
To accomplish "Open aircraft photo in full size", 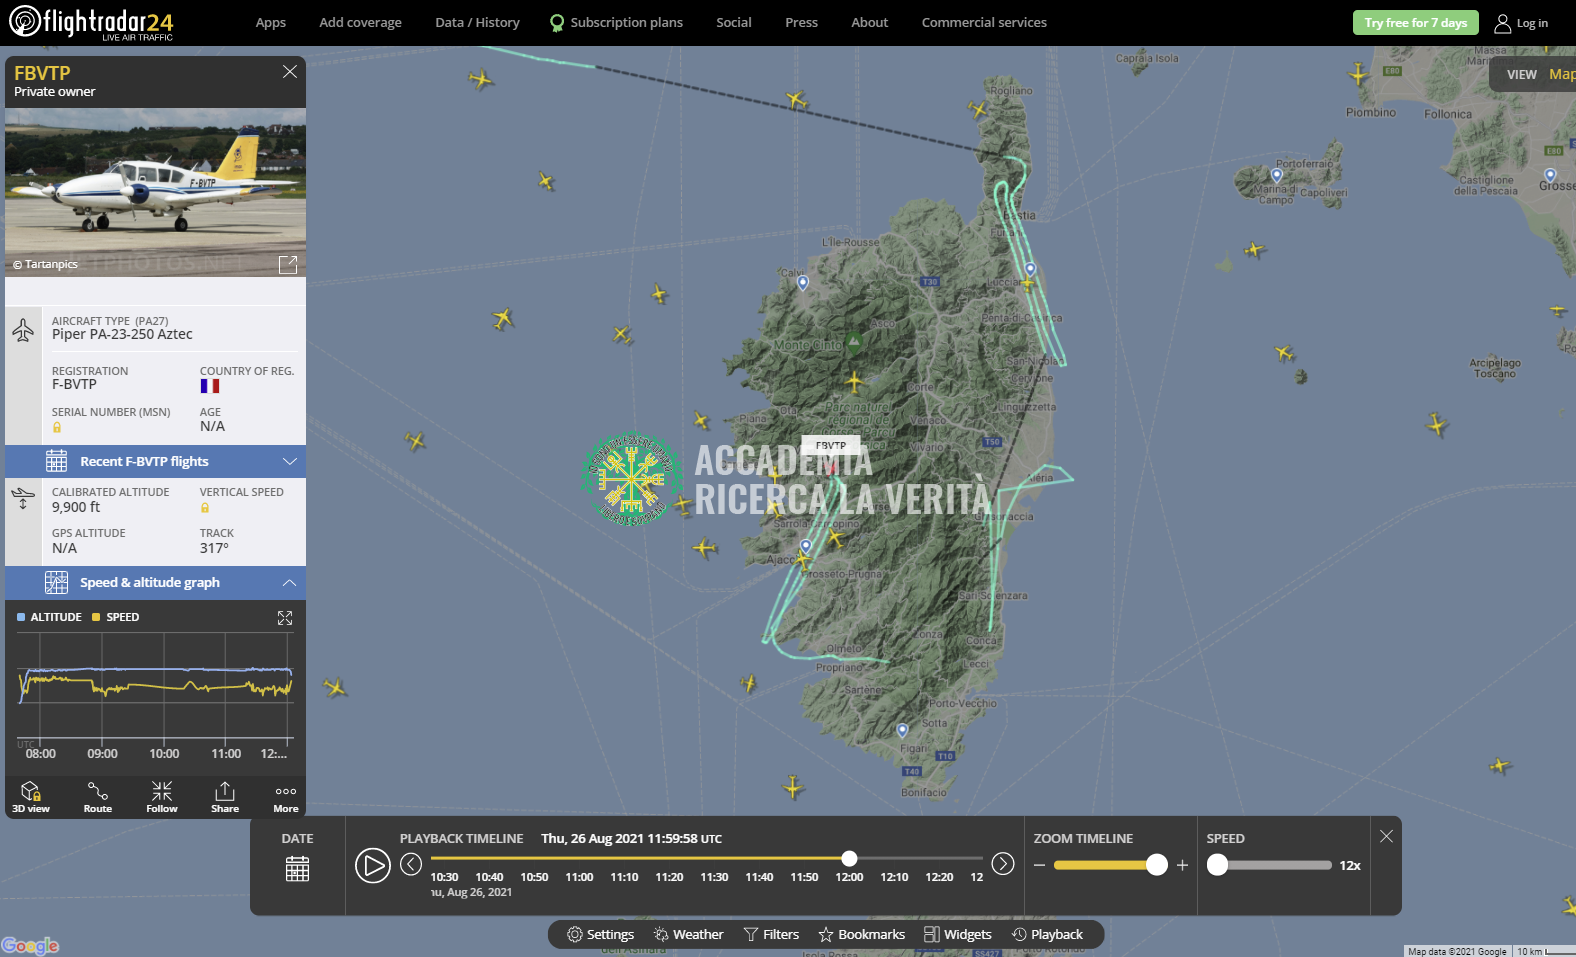I will [x=288, y=264].
